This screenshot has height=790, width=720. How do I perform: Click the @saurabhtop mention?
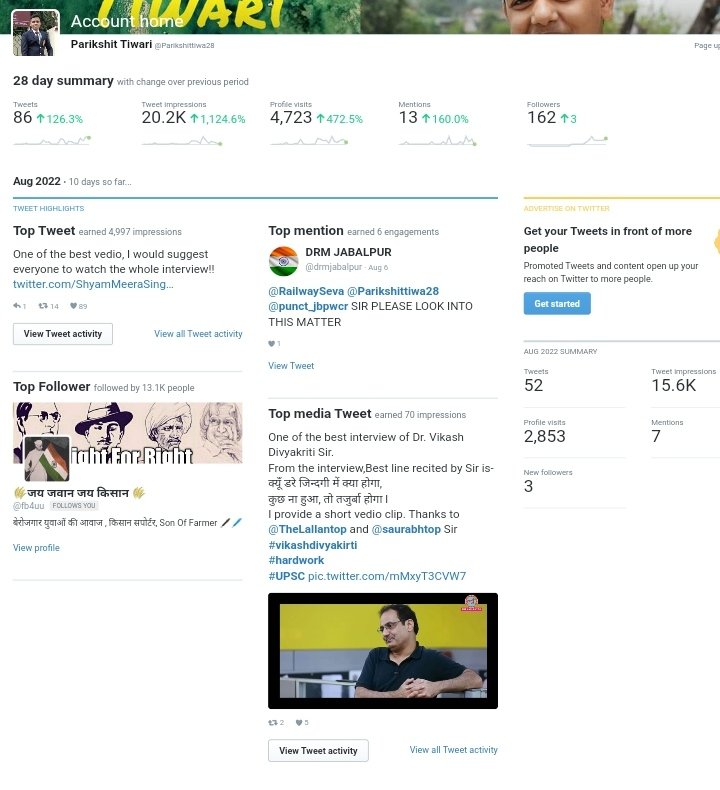click(x=406, y=529)
